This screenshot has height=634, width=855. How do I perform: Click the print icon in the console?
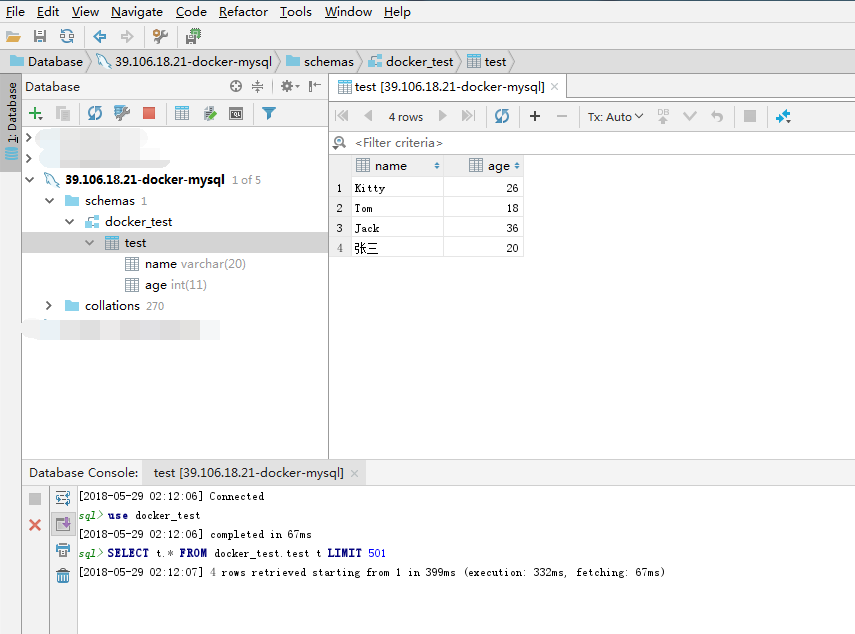(x=63, y=550)
